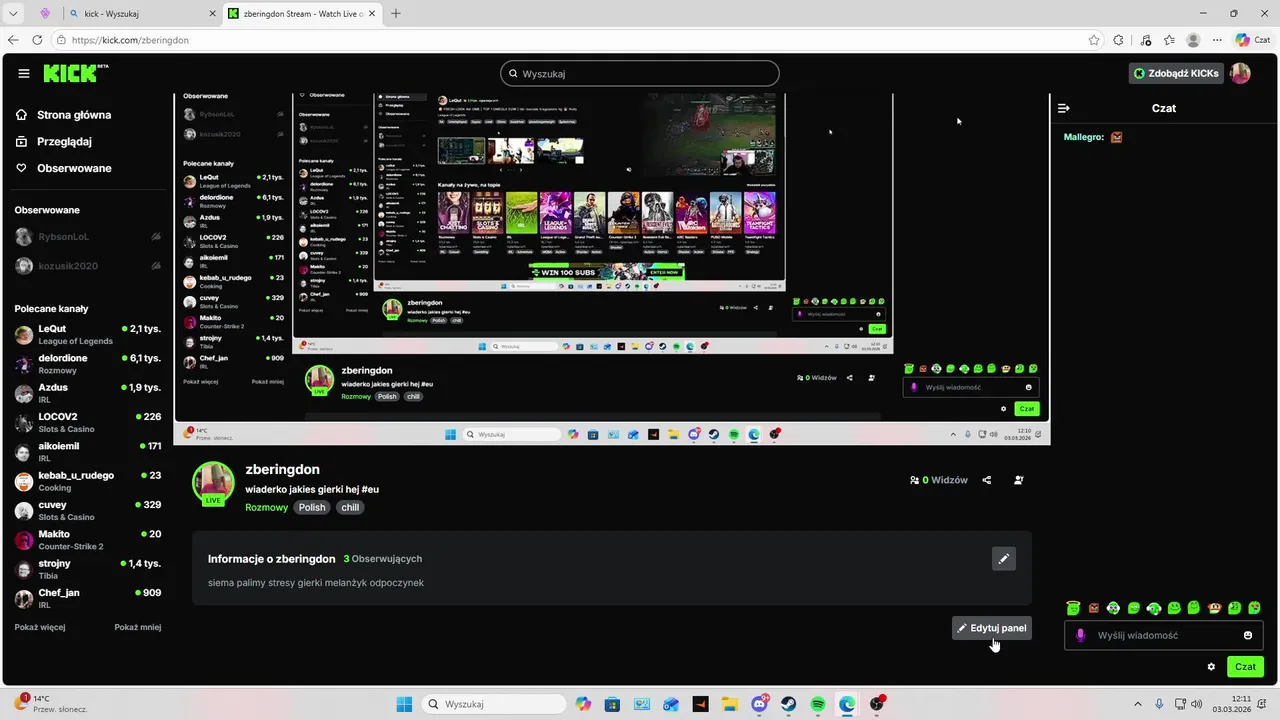Click the browser address bar URL
This screenshot has width=1280, height=720.
130,40
